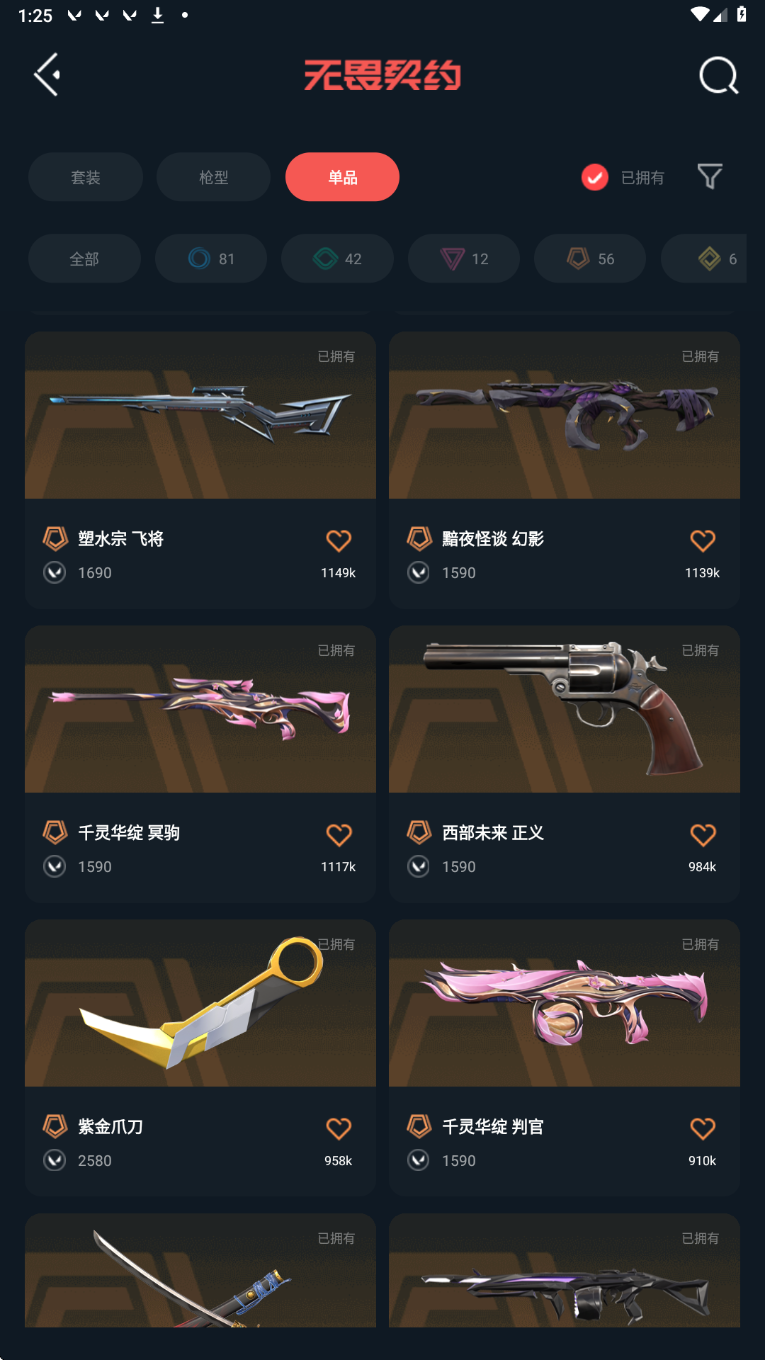Favorite the 黯夜怪谈 幻影 heart icon
Image resolution: width=765 pixels, height=1360 pixels.
pos(703,541)
